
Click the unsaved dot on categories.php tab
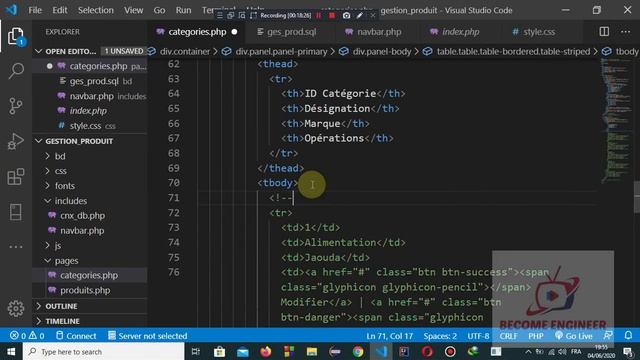pyautogui.click(x=234, y=31)
